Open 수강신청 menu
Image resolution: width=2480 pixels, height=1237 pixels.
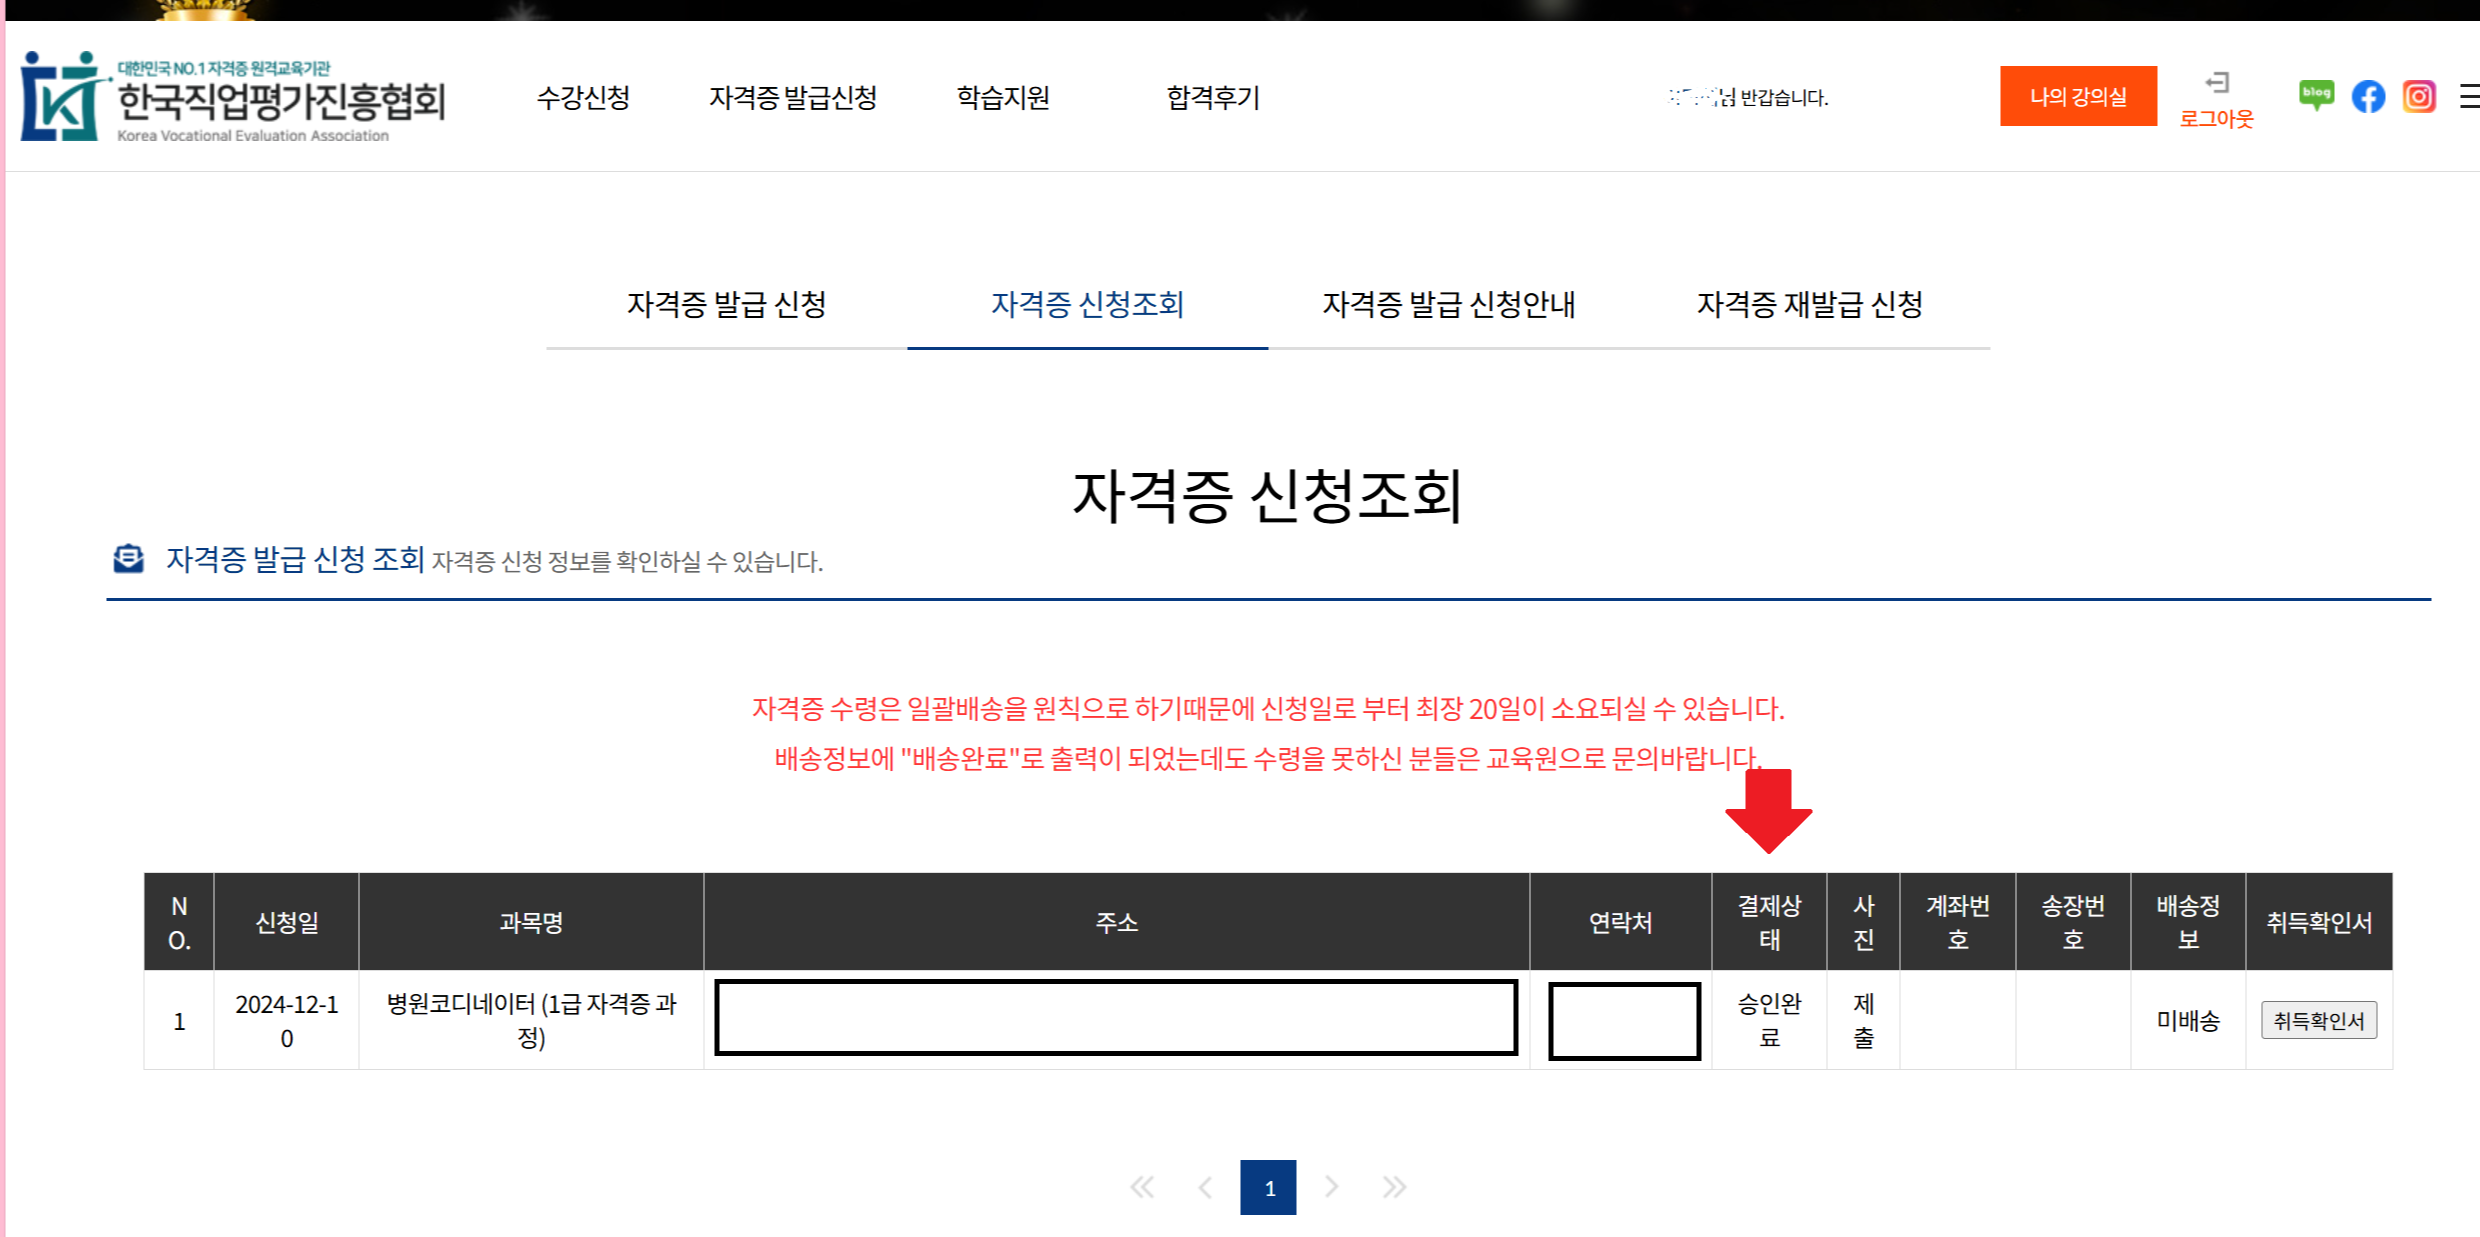[583, 98]
